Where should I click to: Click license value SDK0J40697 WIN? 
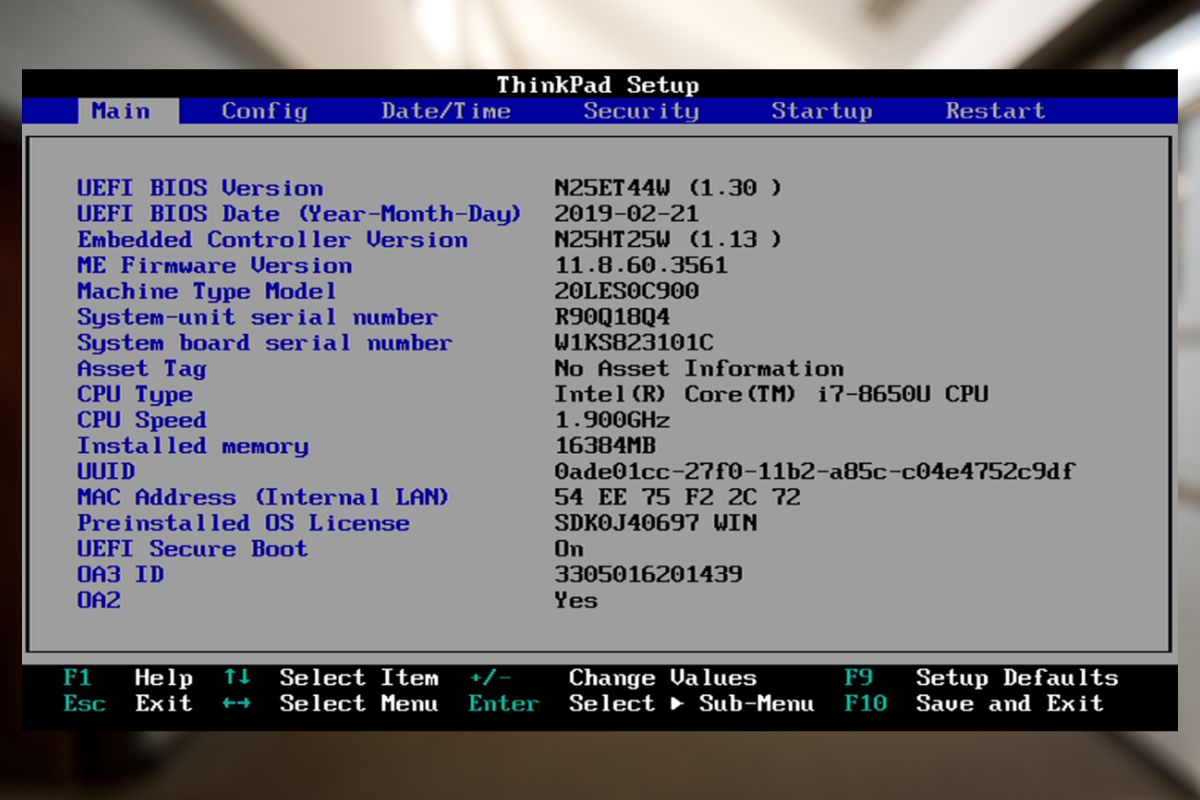[x=655, y=524]
